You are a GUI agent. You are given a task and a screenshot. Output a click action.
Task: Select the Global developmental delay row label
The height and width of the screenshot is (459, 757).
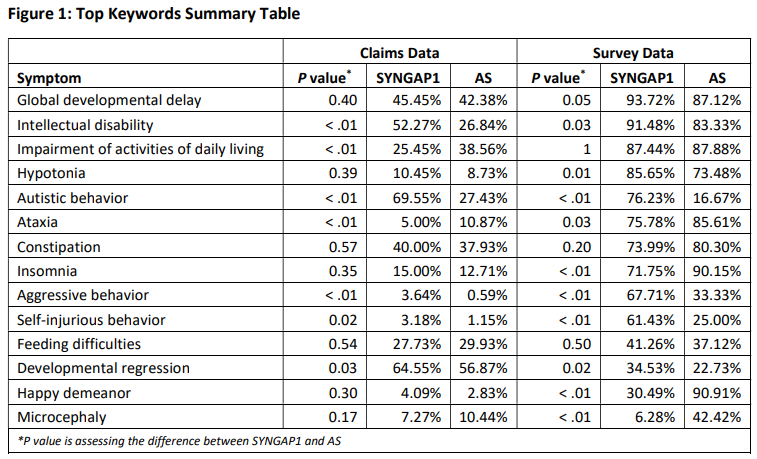110,100
